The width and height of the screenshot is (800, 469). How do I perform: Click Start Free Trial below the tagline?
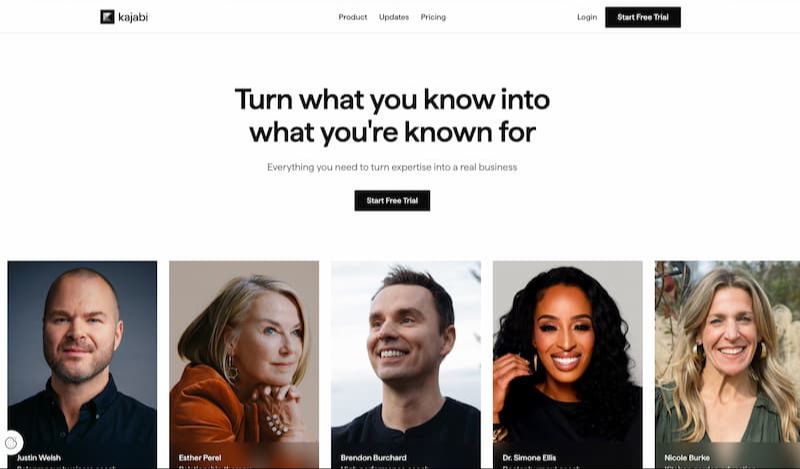(392, 201)
